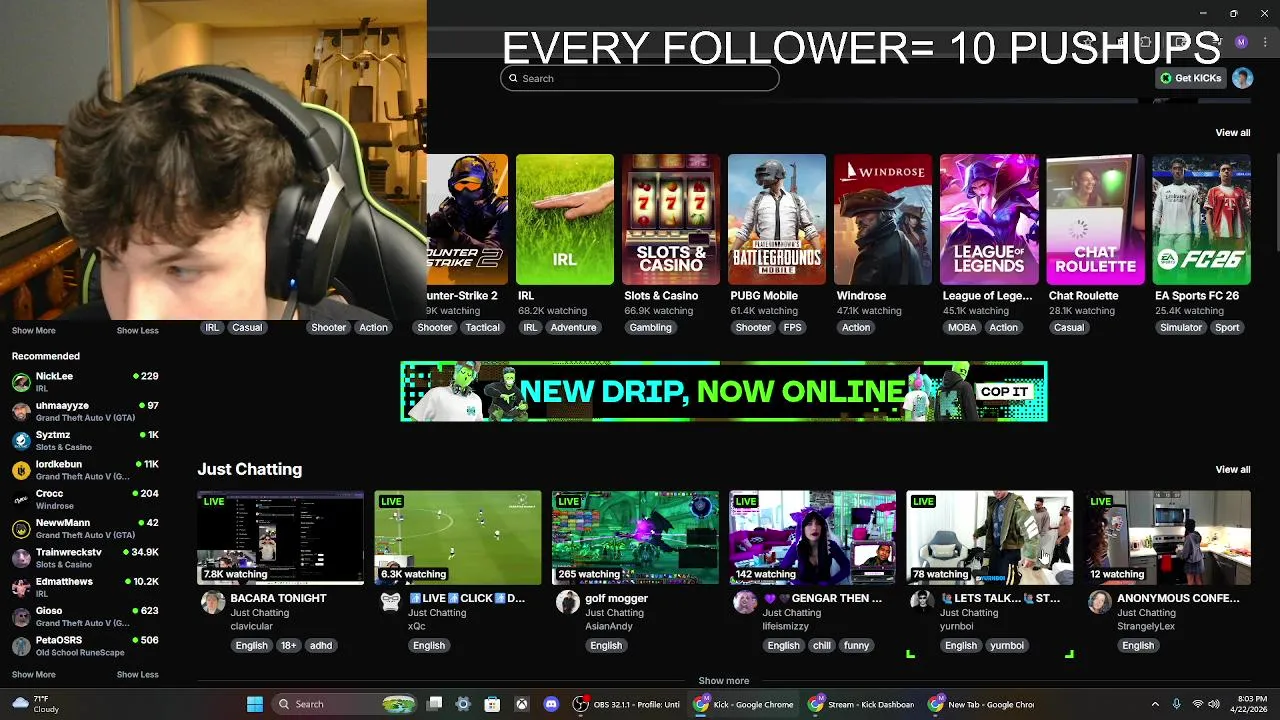Open Discord from the taskbar
Image resolution: width=1280 pixels, height=720 pixels.
[551, 704]
